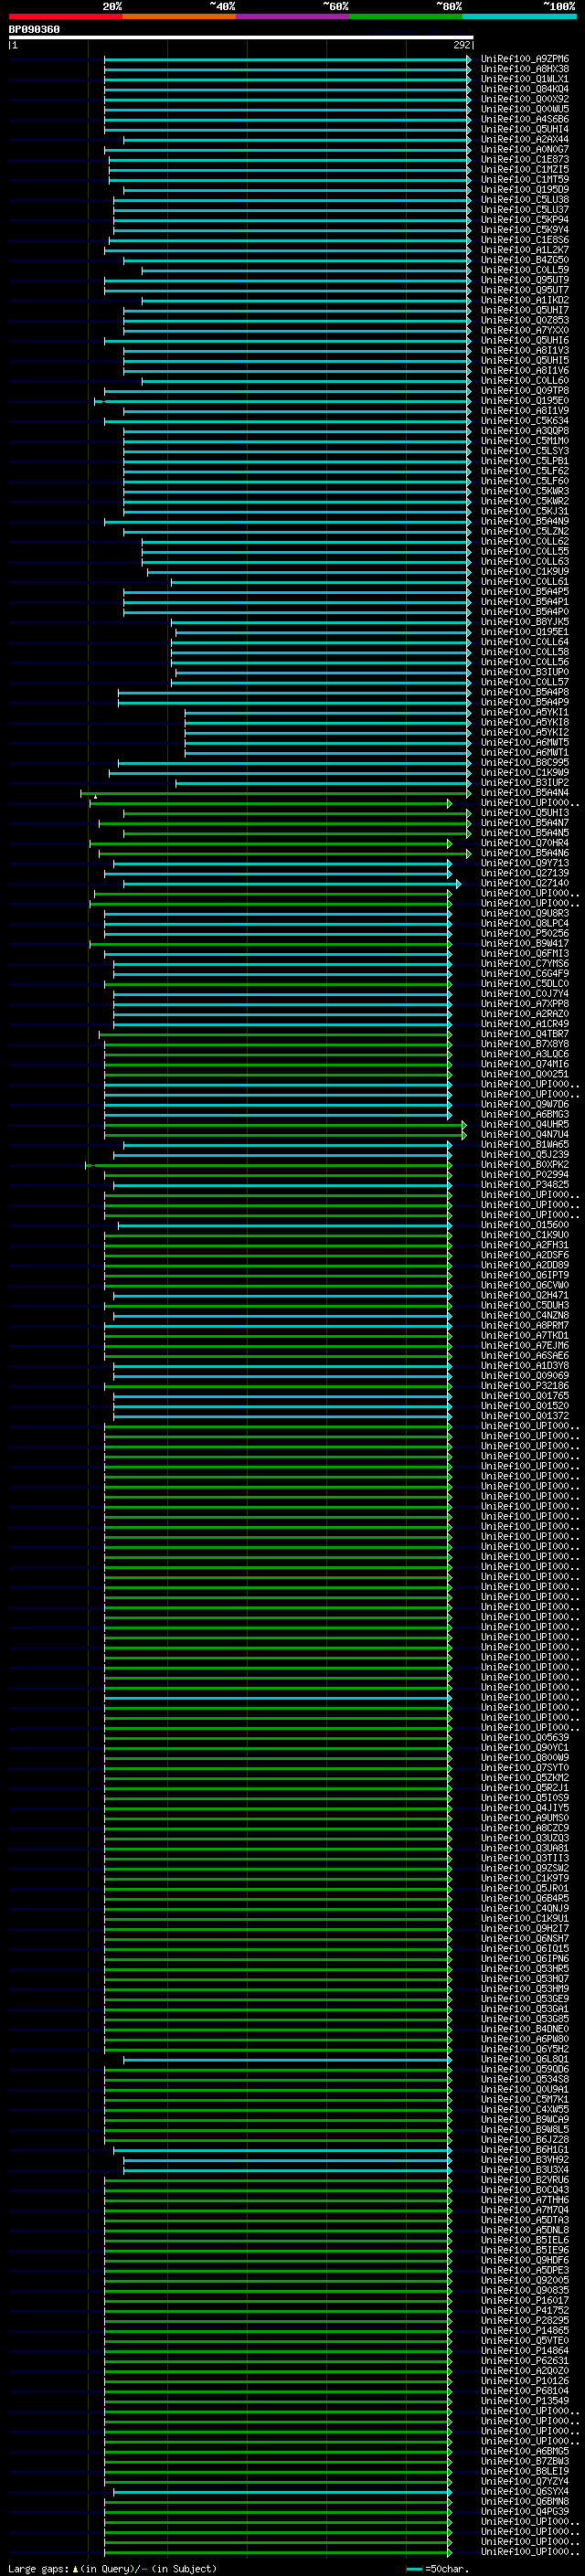585x2576 pixels.
Task: Open hit UniRef100_Q84K04
Action: (525, 89)
